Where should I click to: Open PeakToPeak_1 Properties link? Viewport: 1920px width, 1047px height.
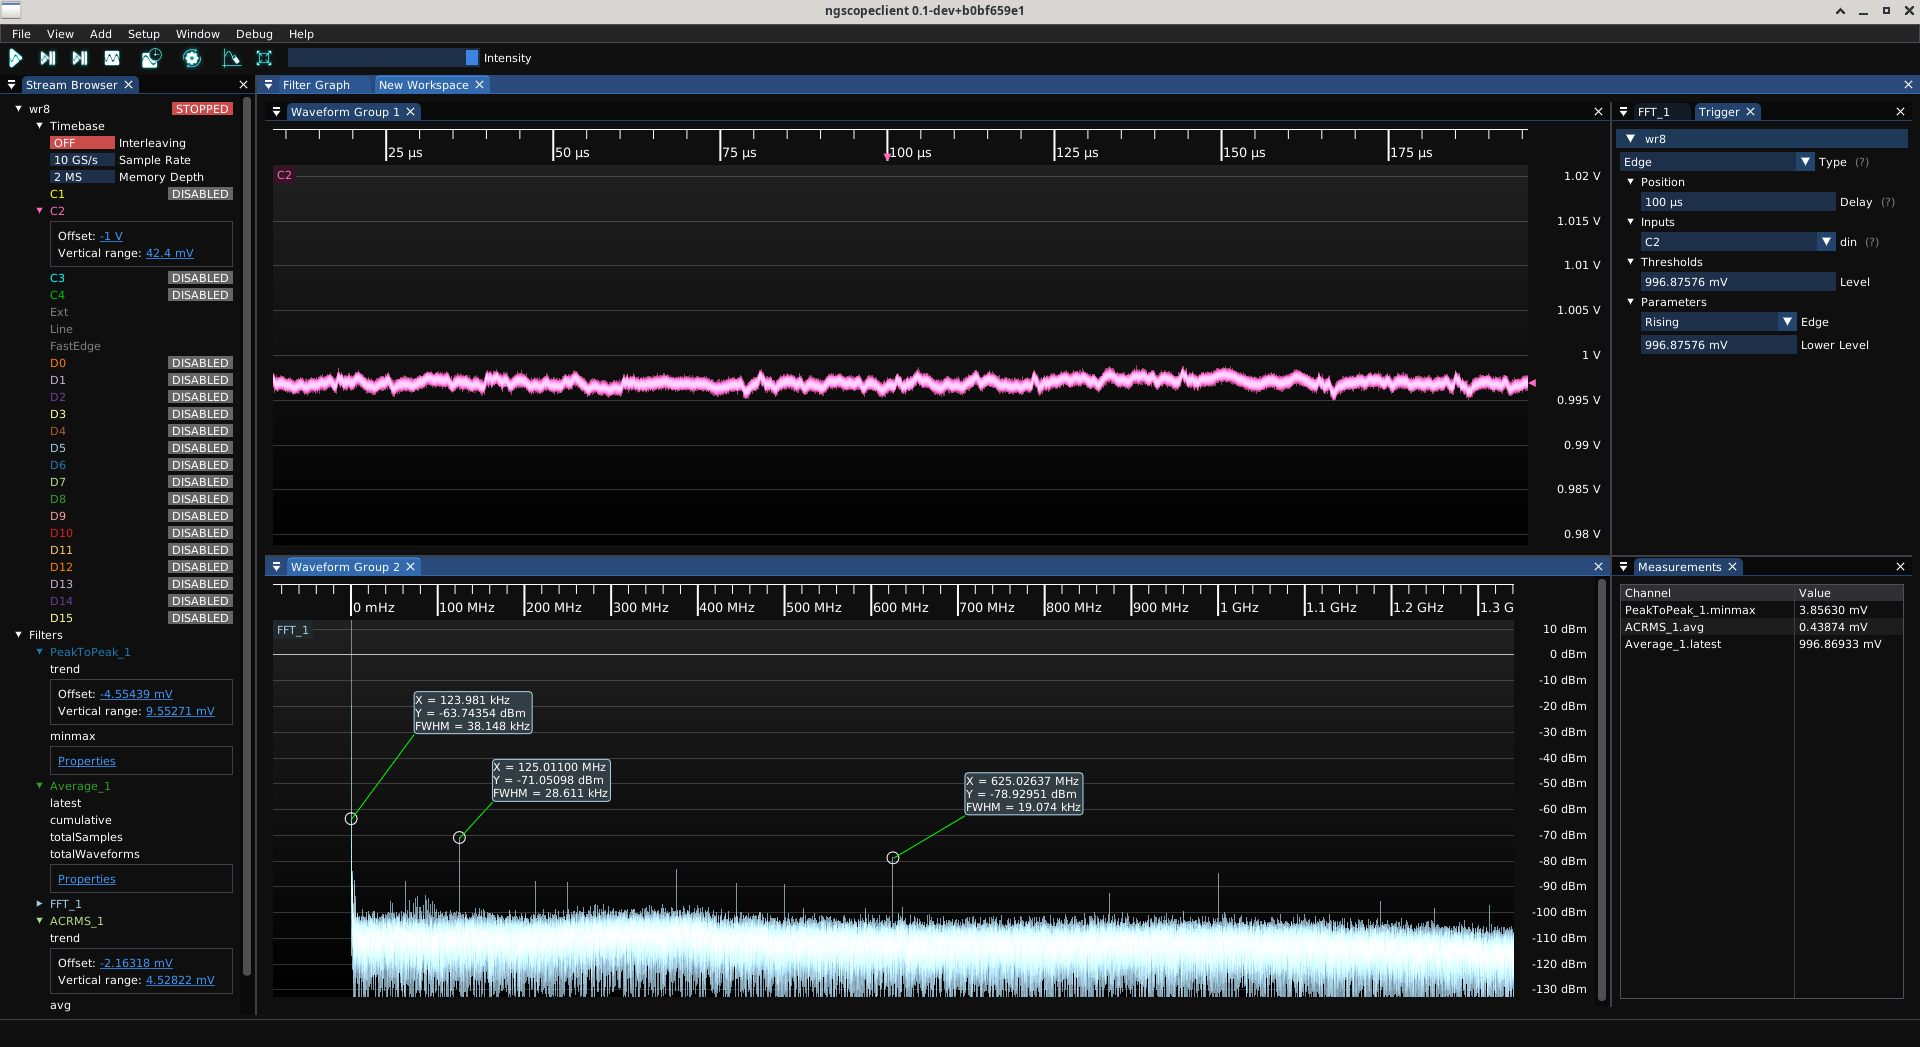(87, 762)
